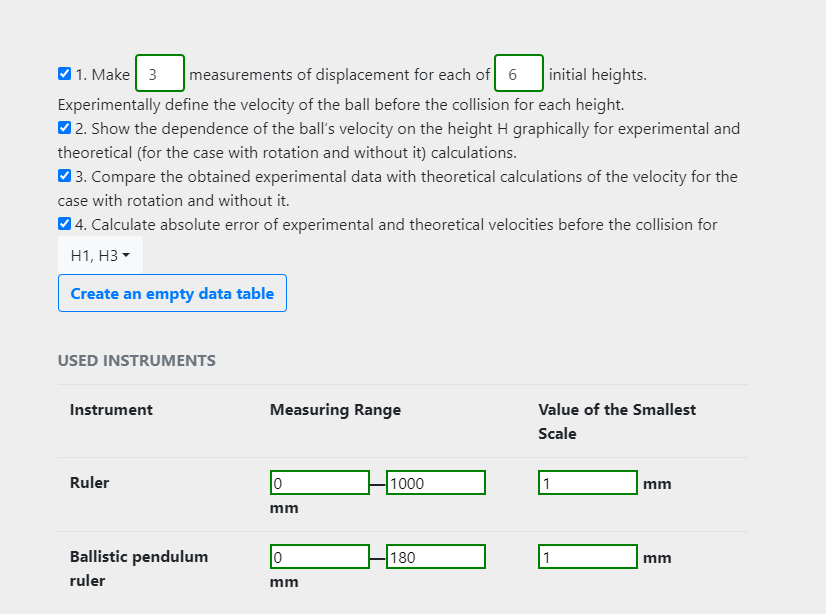Click the pendulum ruler smallest scale field
Viewport: 826px width, 614px height.
coord(587,556)
